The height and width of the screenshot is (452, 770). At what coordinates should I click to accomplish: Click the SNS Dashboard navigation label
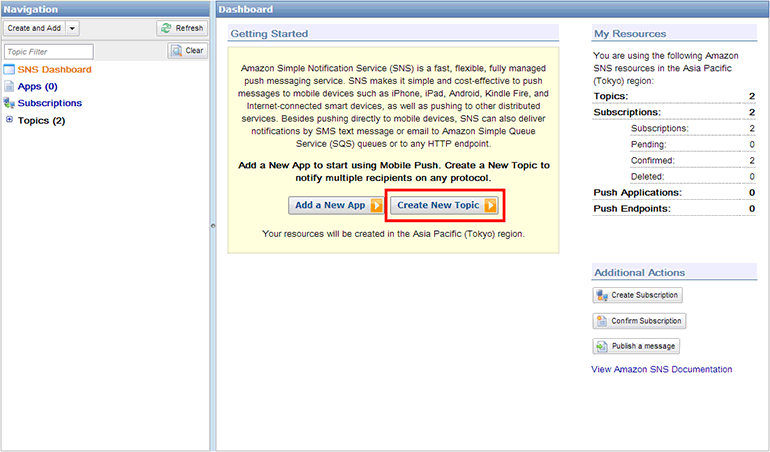point(54,70)
